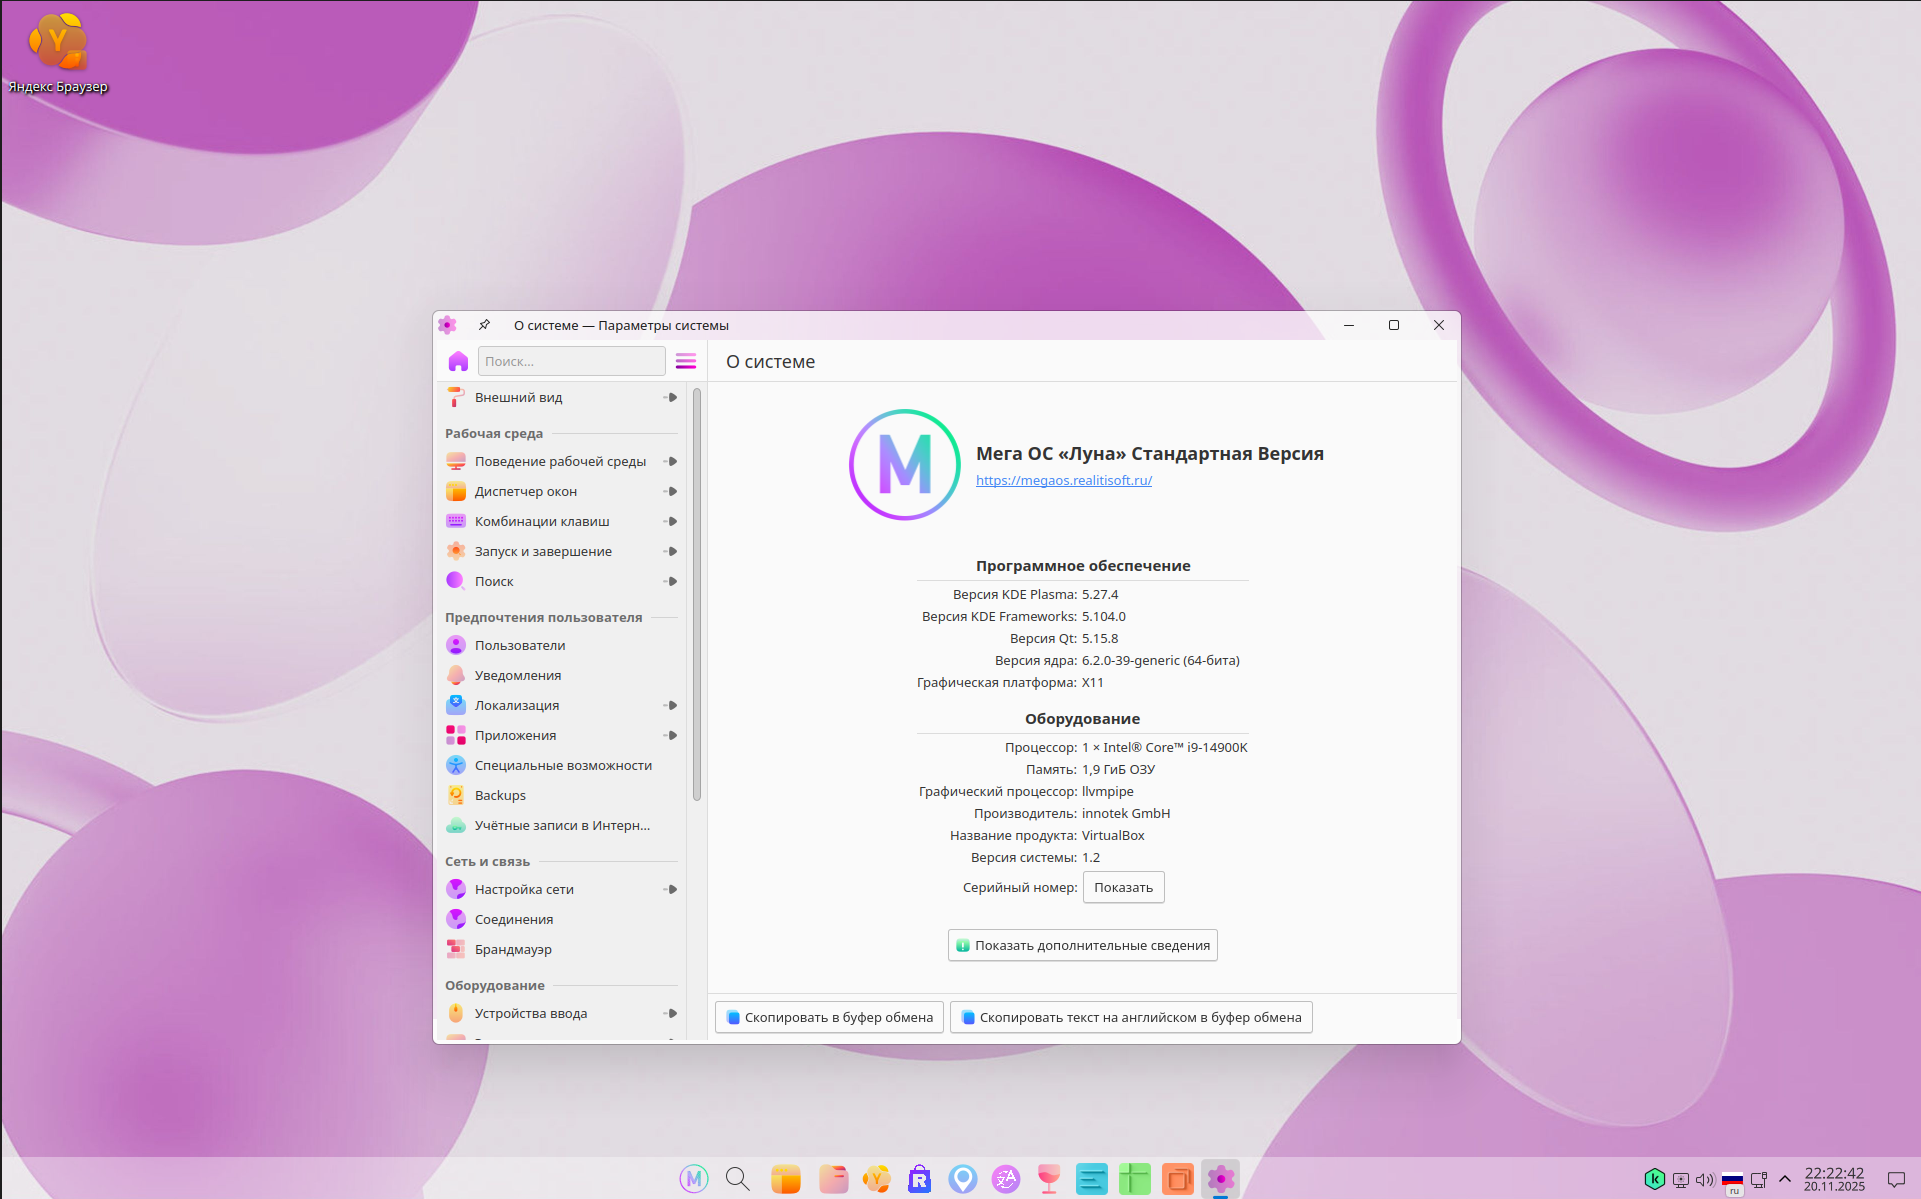Image resolution: width=1921 pixels, height=1199 pixels.
Task: Expand hidden system tray icons arrow
Action: point(1785,1180)
